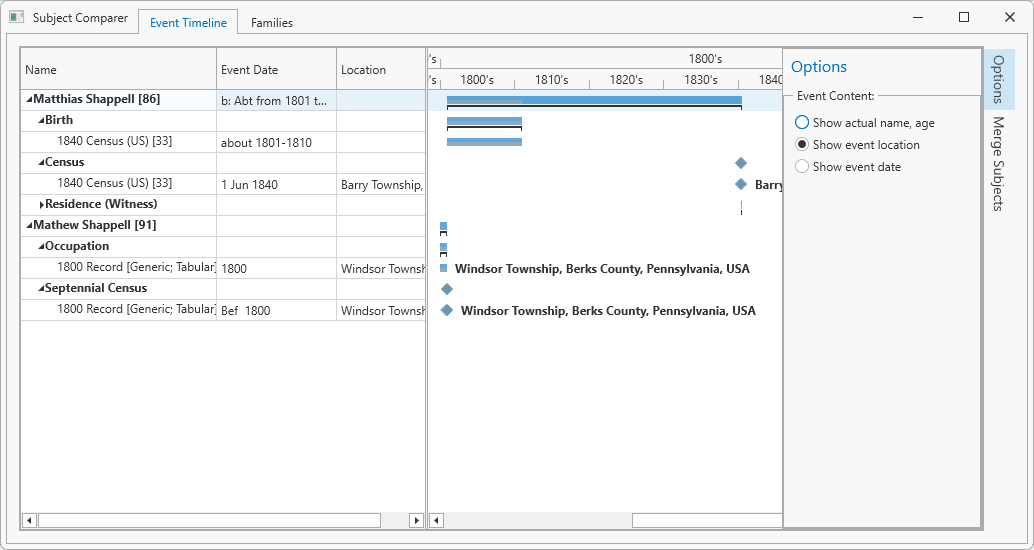This screenshot has width=1034, height=550.
Task: Click the Name column header
Action: tap(118, 70)
